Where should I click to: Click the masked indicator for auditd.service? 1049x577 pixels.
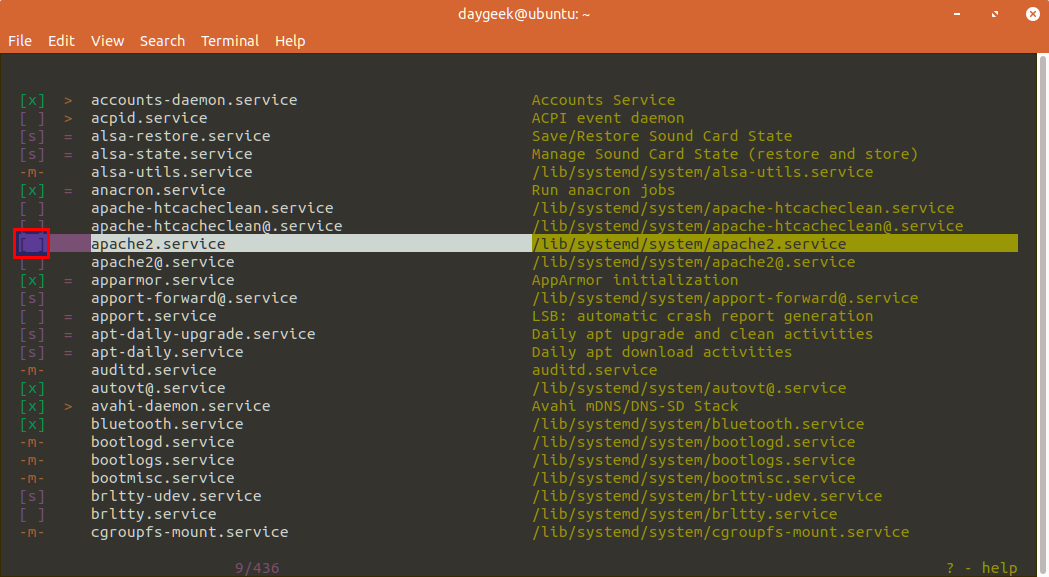point(32,370)
